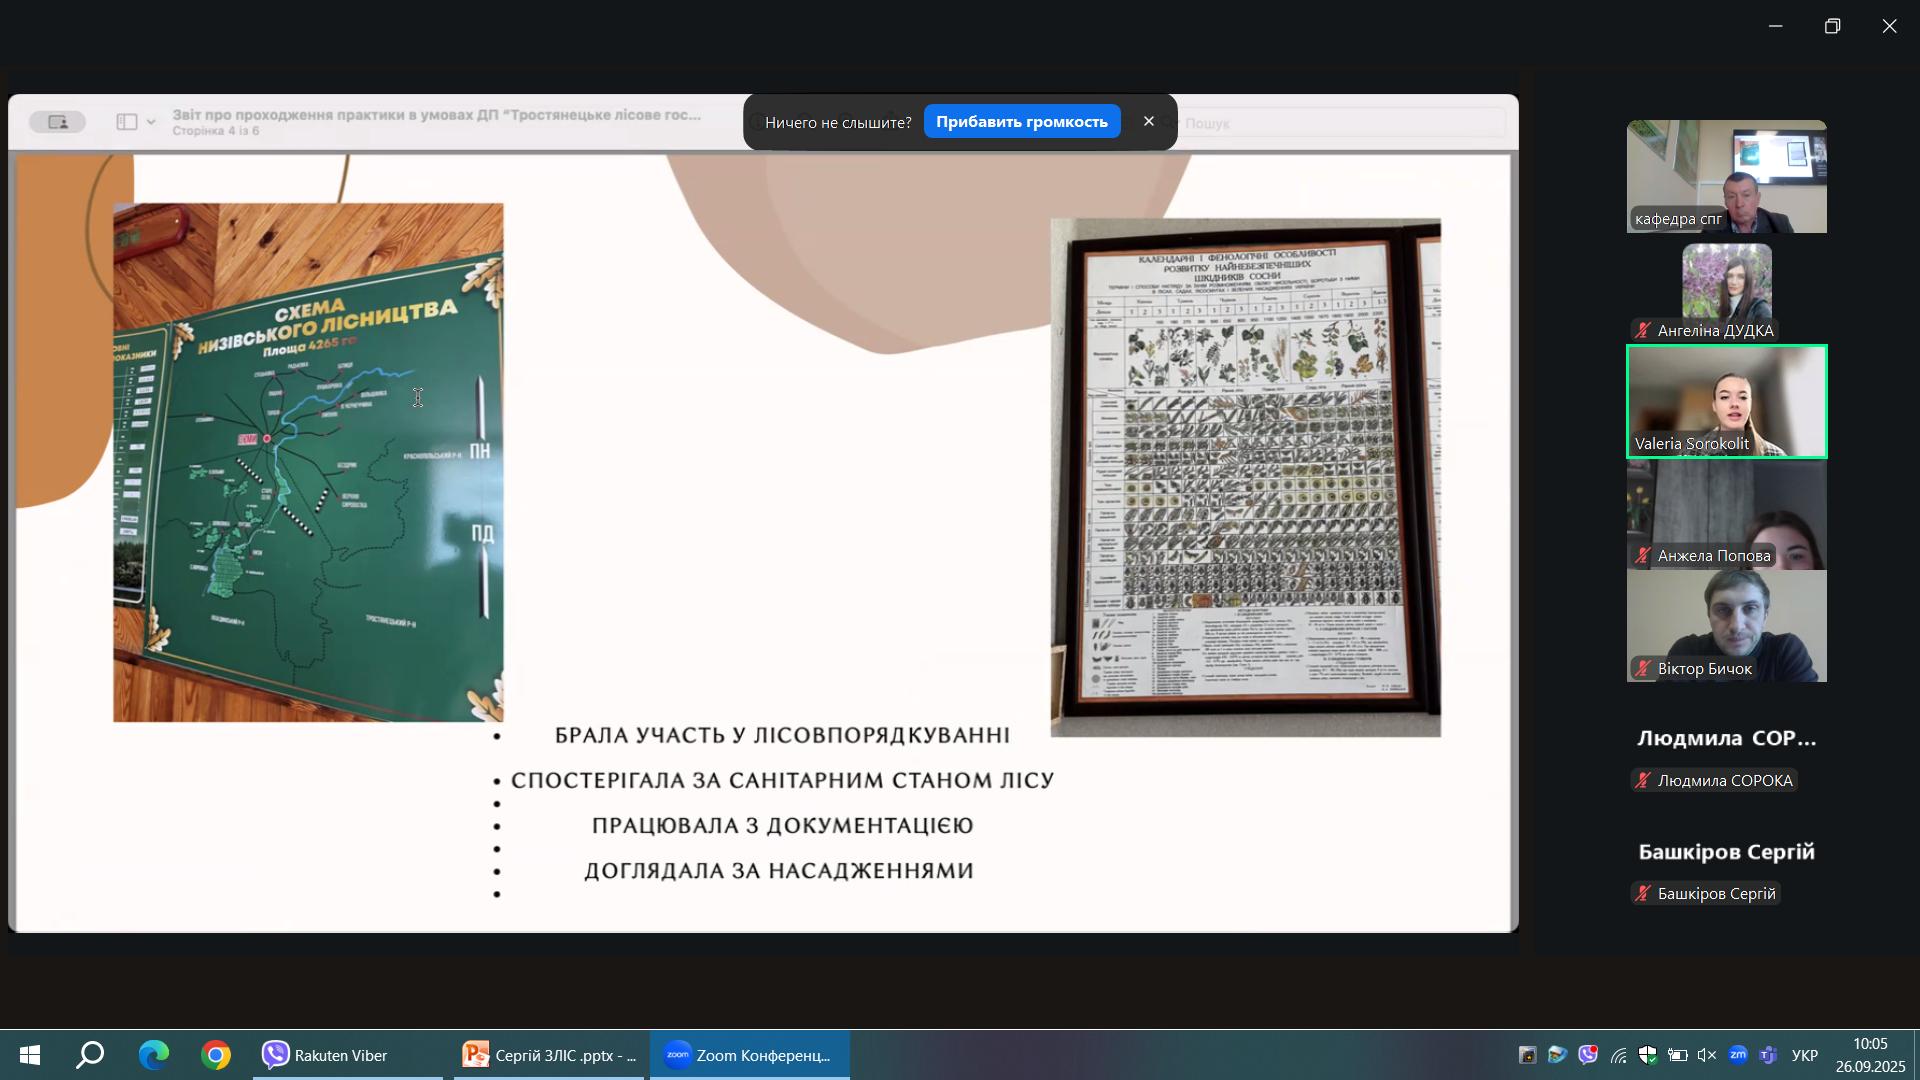The image size is (1920, 1080).
Task: Click the Zoom icon in system tray
Action: (1738, 1055)
